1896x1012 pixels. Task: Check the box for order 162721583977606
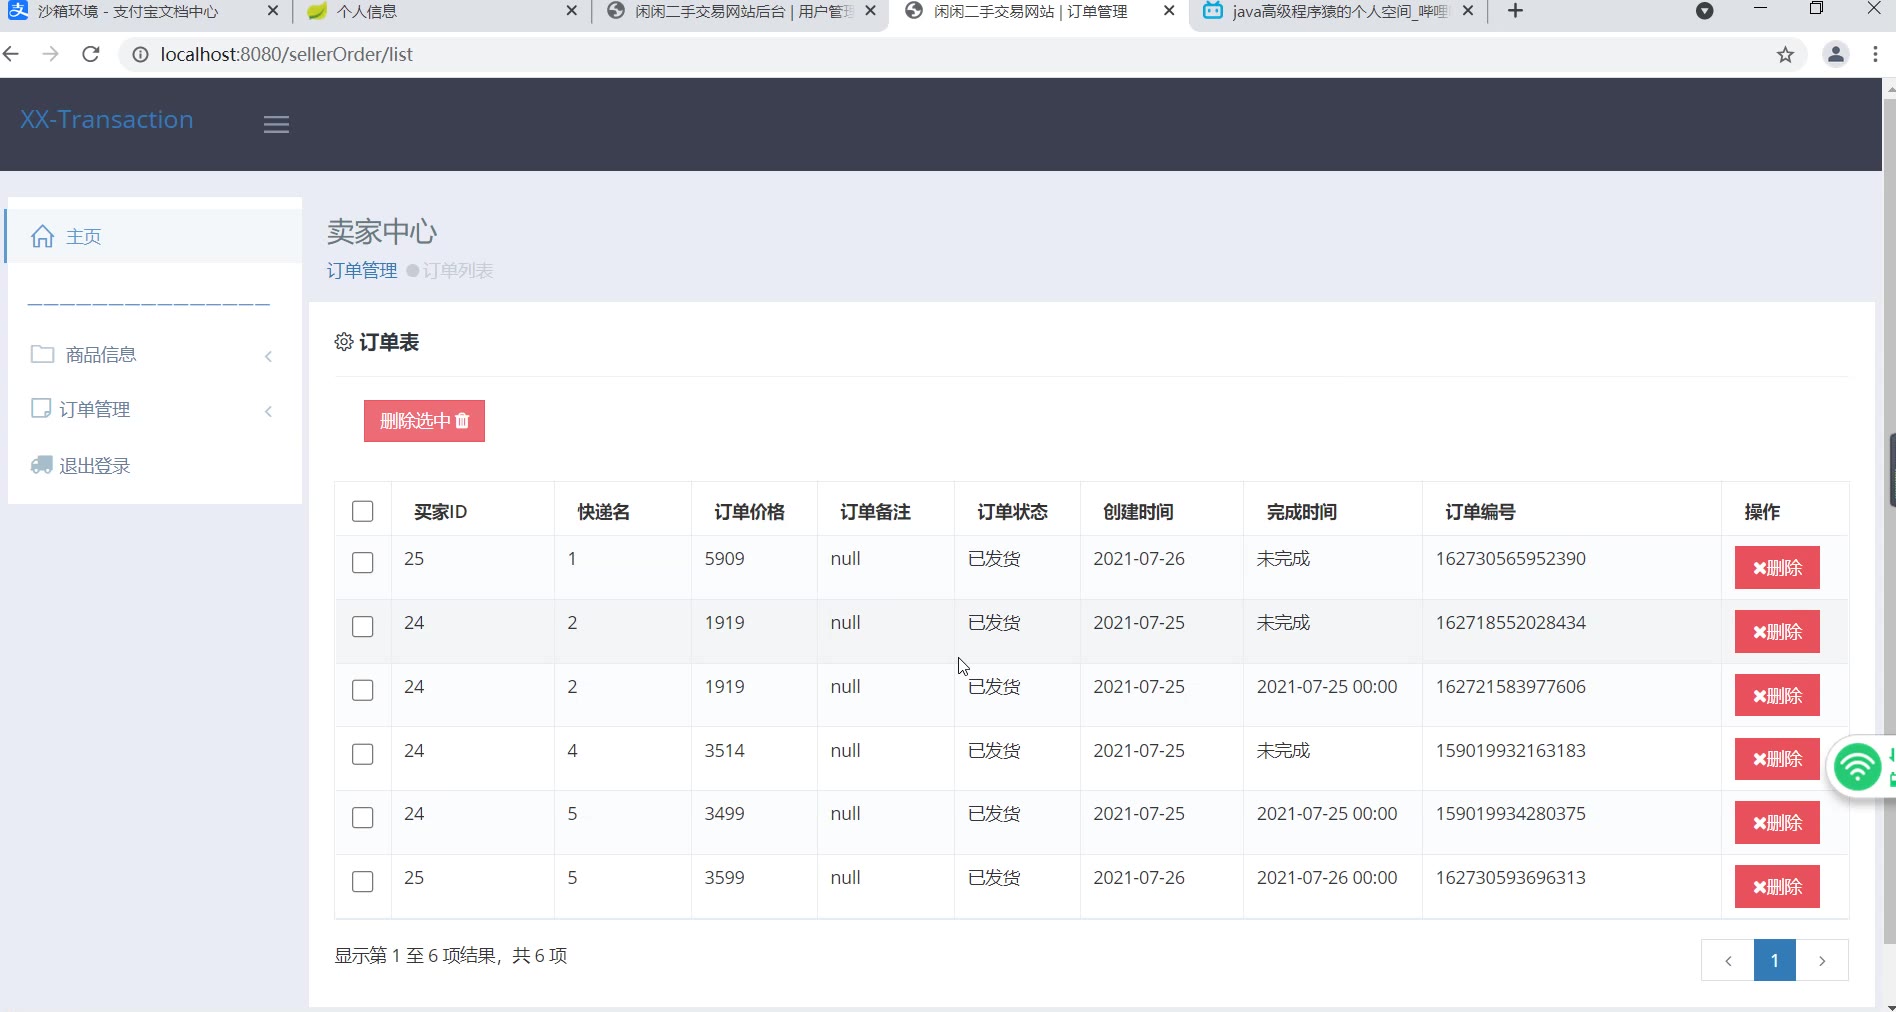[x=363, y=691]
